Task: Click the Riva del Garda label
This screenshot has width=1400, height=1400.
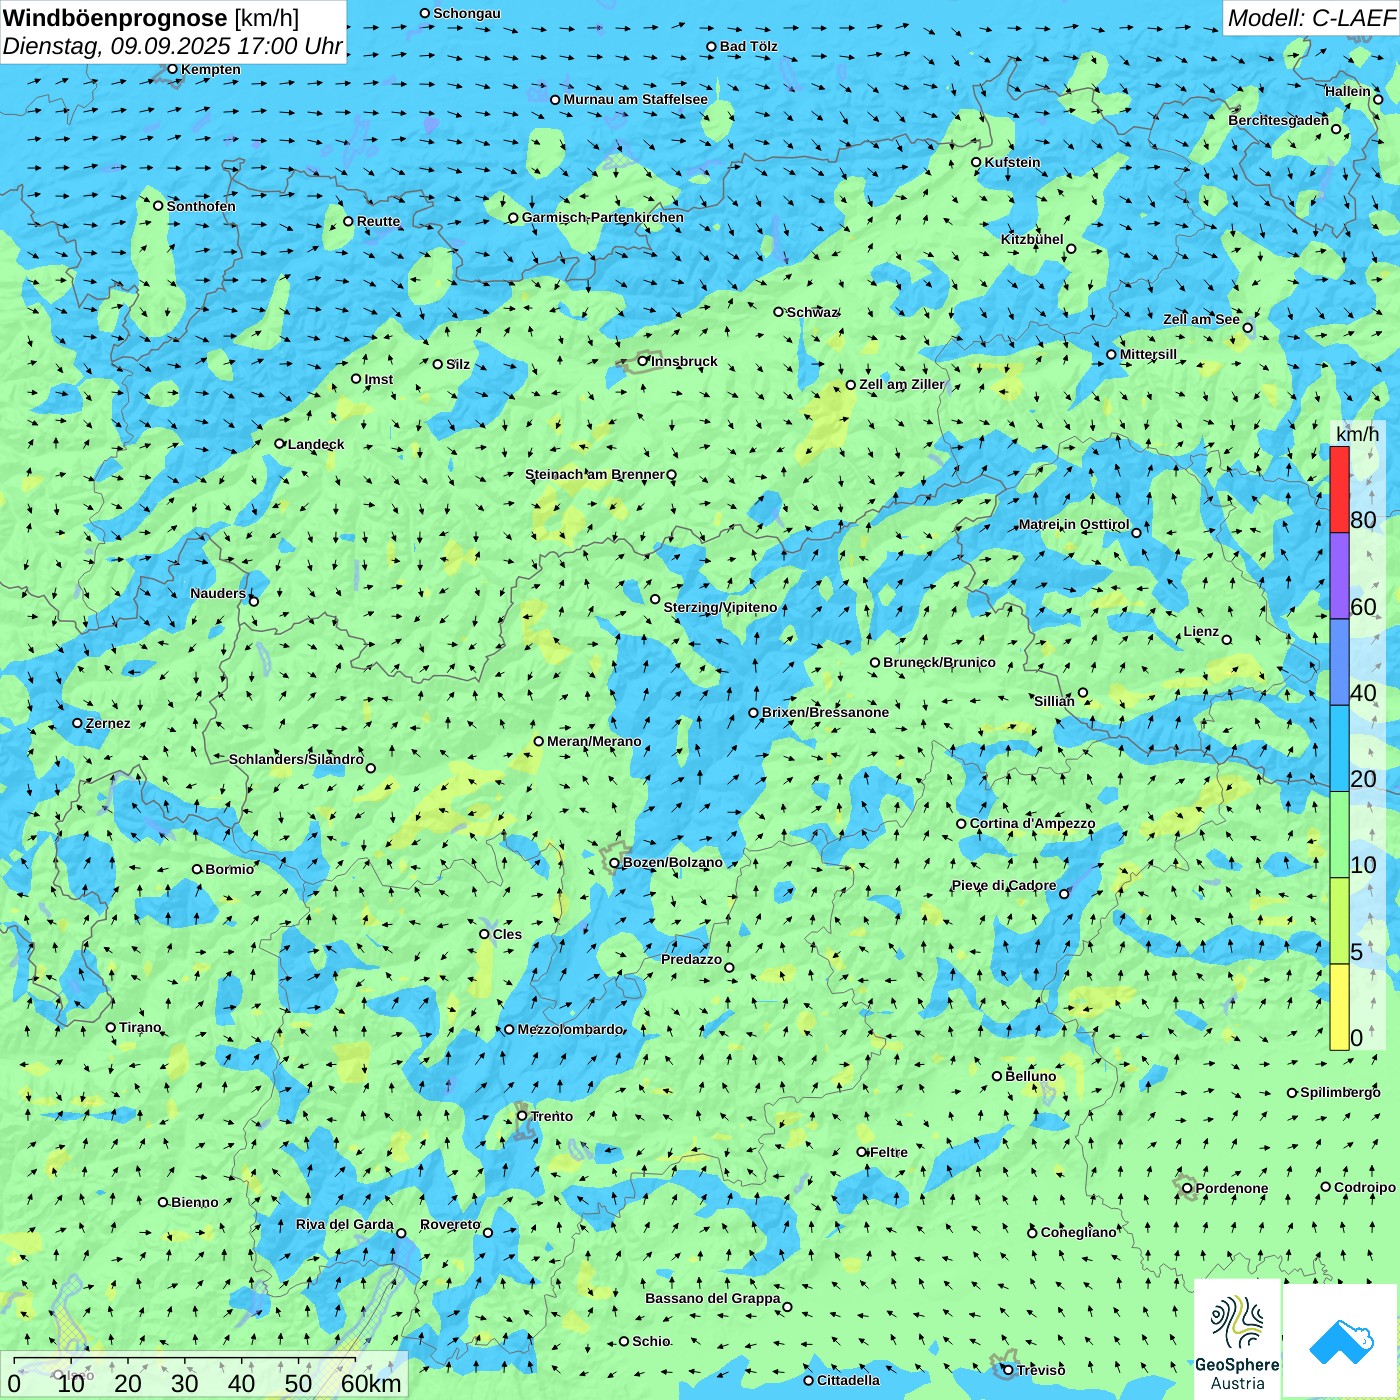Action: [x=345, y=1224]
